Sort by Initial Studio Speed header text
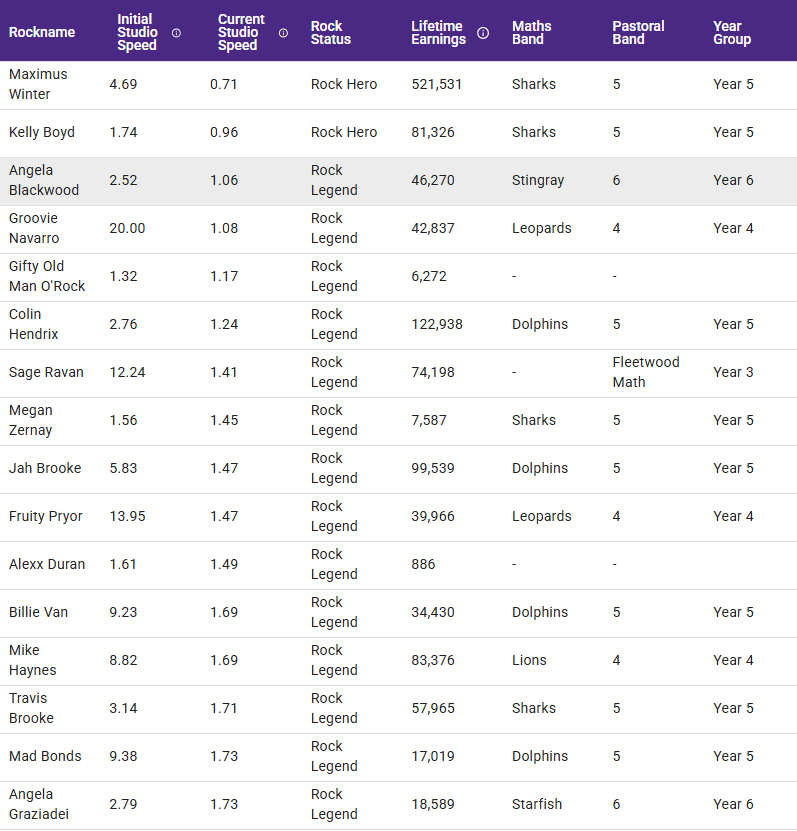This screenshot has height=831, width=797. click(137, 32)
